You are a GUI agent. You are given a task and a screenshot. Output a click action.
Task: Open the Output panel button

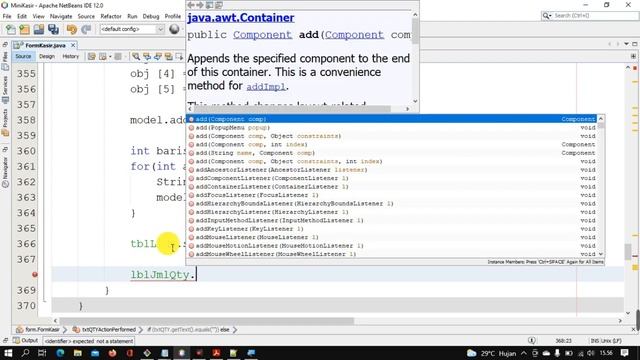point(25,340)
